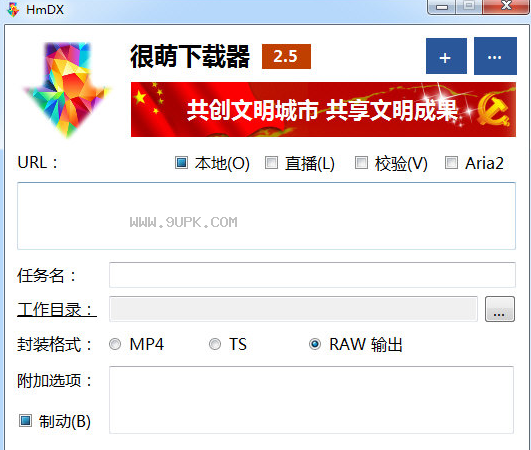
Task: Click the 工作目录 path field
Action: (293, 309)
